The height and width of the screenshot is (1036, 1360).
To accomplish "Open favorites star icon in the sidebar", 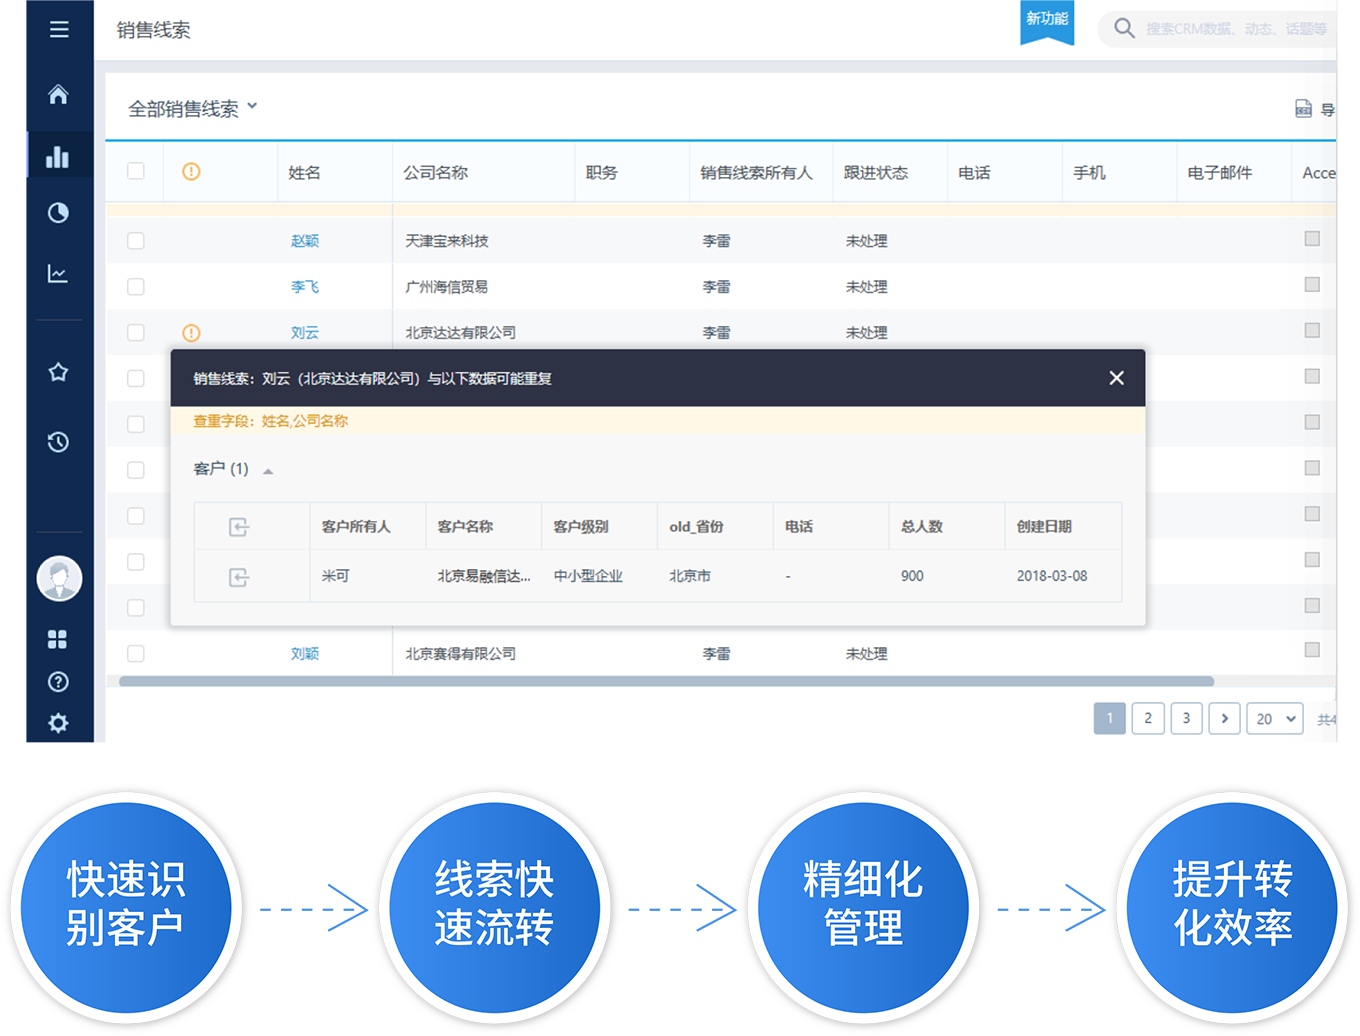I will click(x=58, y=372).
